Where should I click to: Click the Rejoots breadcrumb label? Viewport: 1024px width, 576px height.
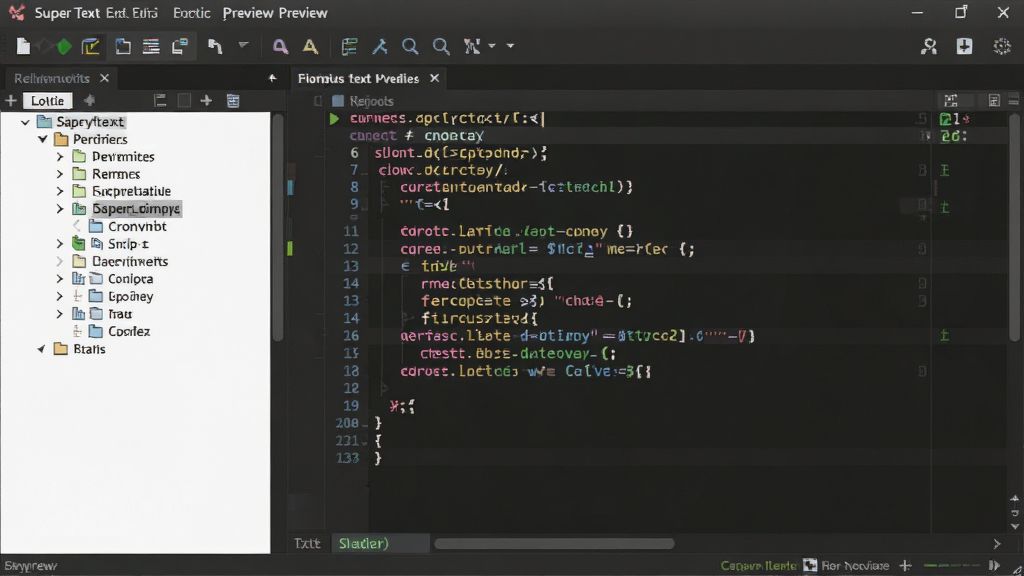pos(372,101)
